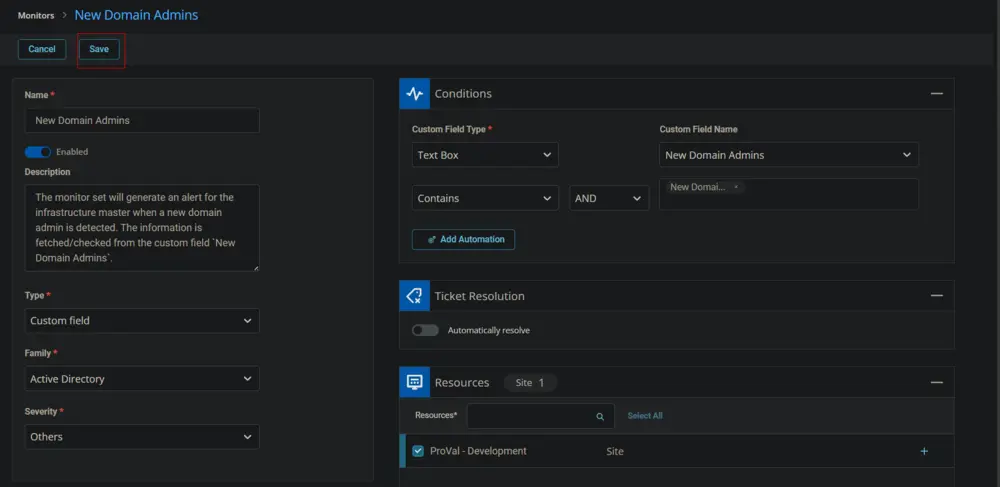The height and width of the screenshot is (487, 1000).
Task: Uncheck the ProVal - Development checkbox
Action: (418, 451)
